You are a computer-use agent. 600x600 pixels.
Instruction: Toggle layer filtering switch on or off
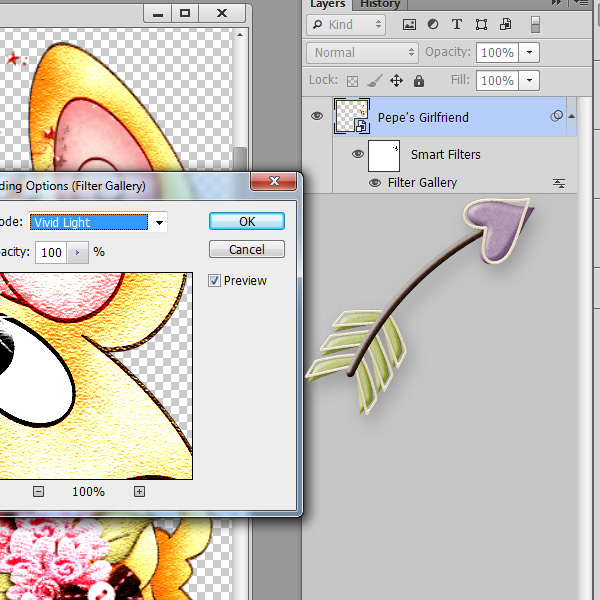pyautogui.click(x=535, y=25)
